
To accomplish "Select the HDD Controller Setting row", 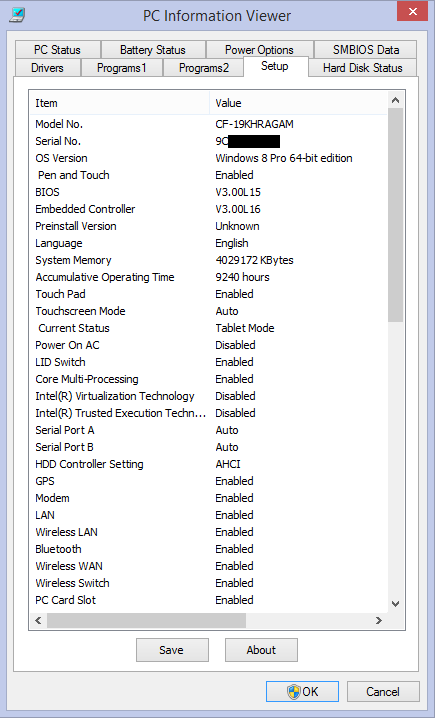I will [208, 464].
